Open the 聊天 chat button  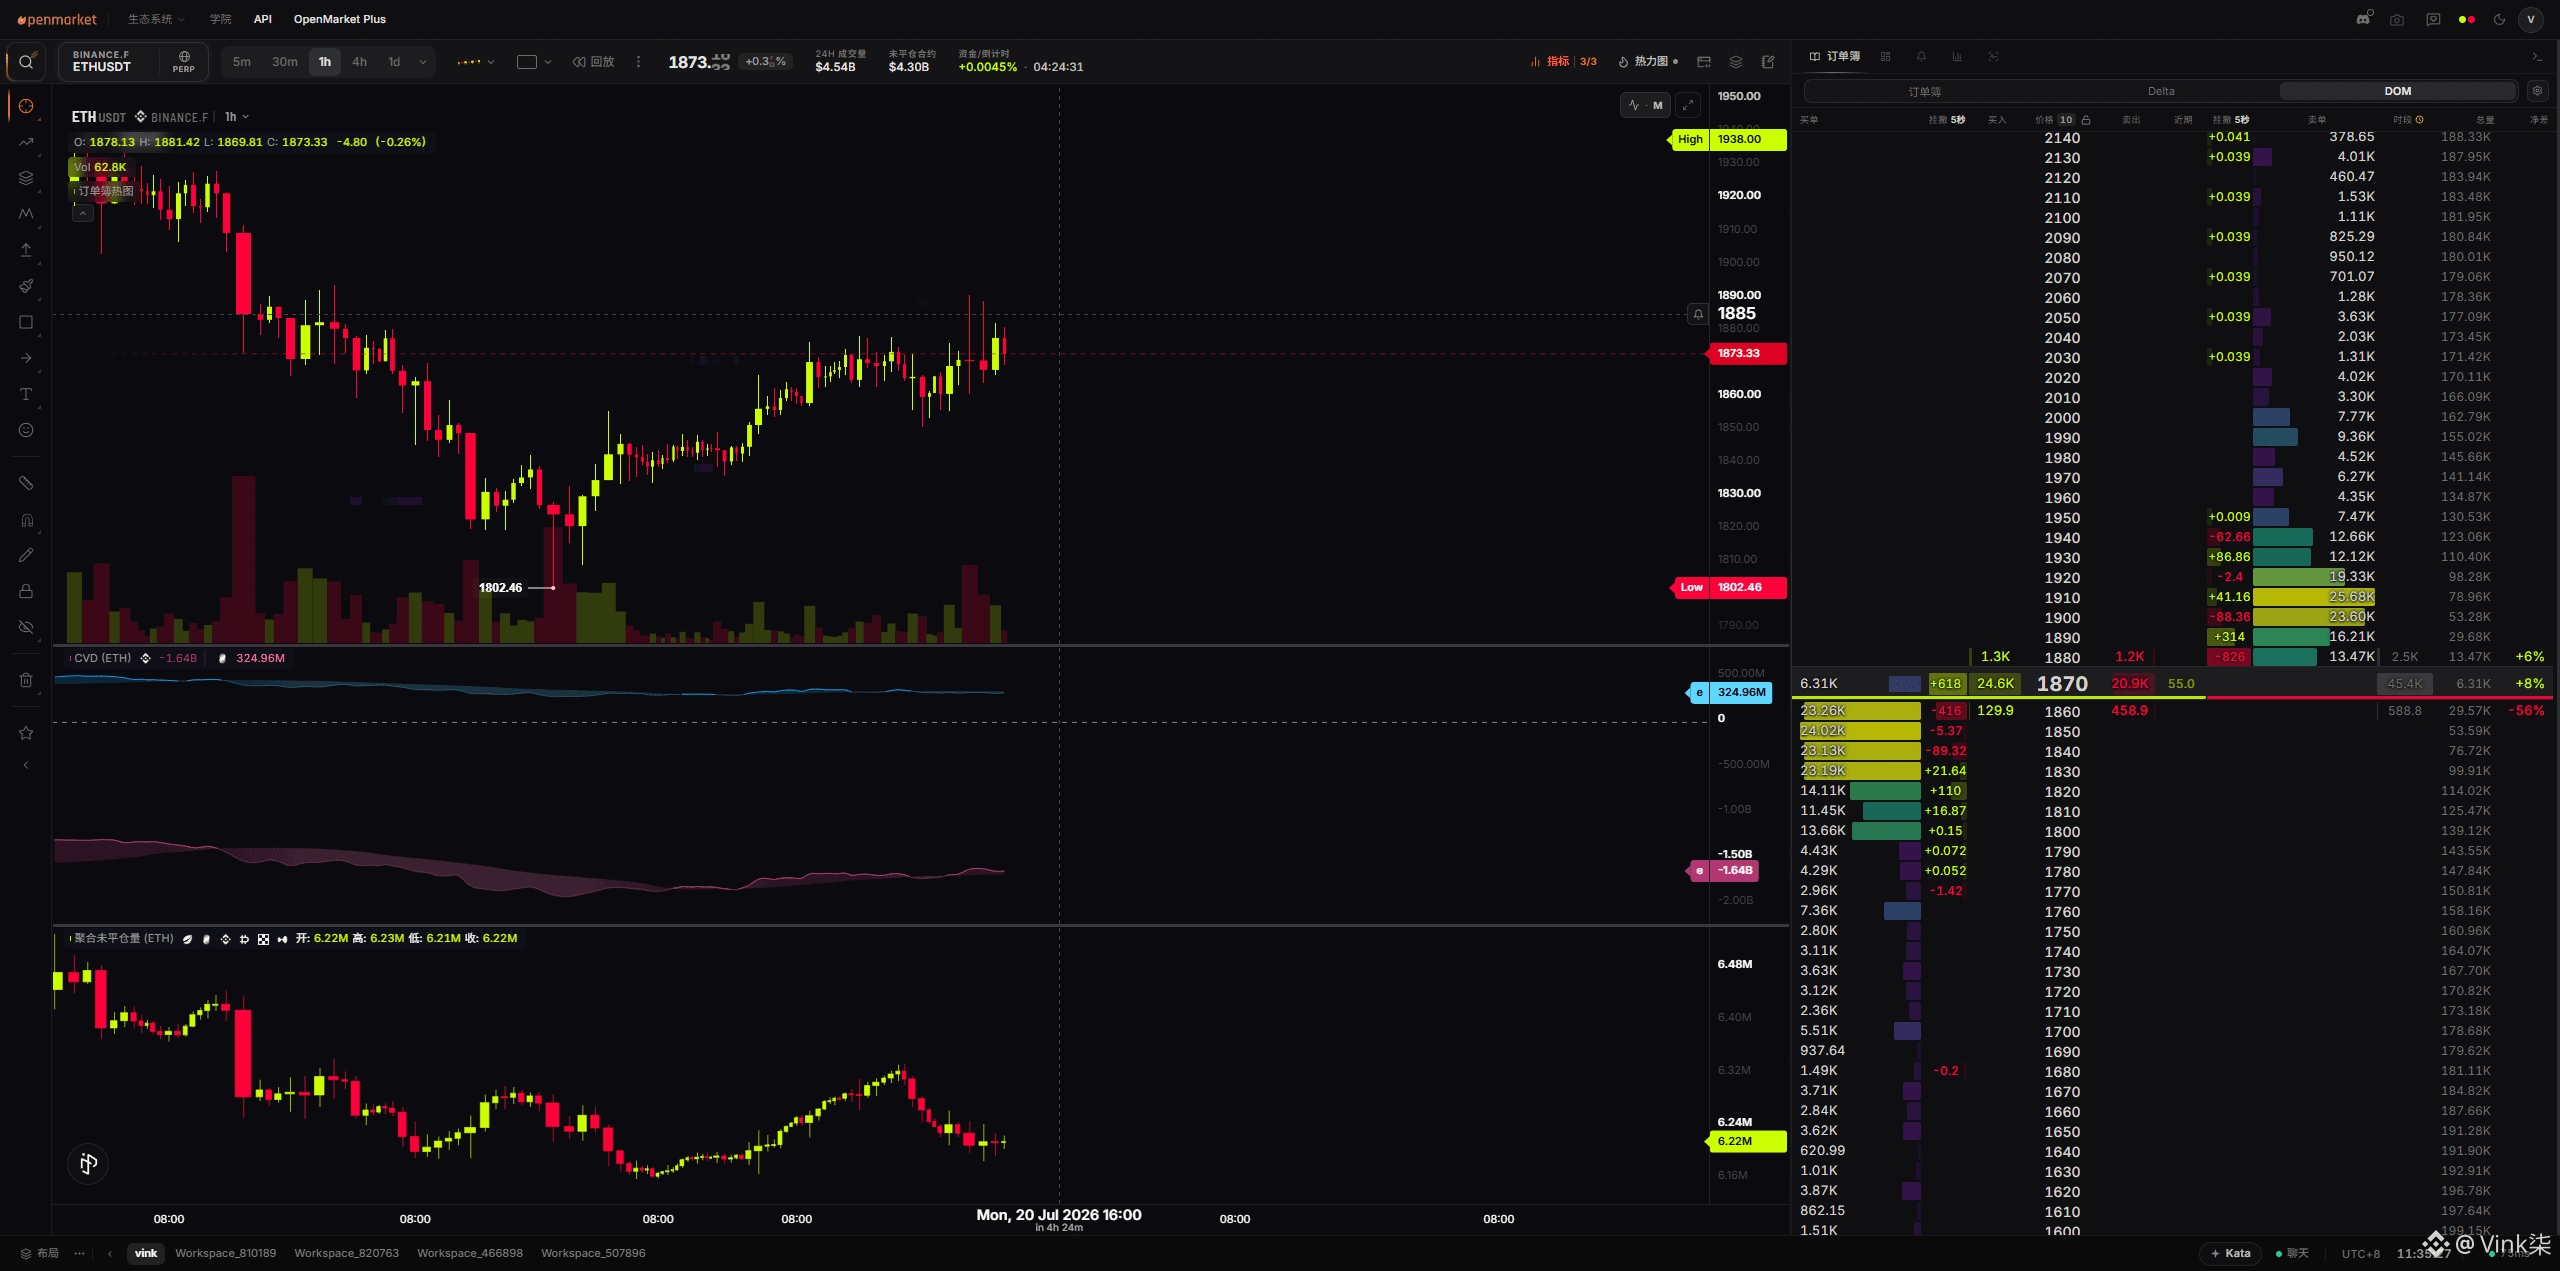[2292, 1253]
